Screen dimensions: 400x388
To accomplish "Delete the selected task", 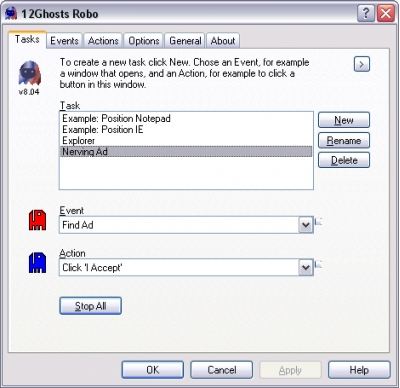I will click(344, 160).
